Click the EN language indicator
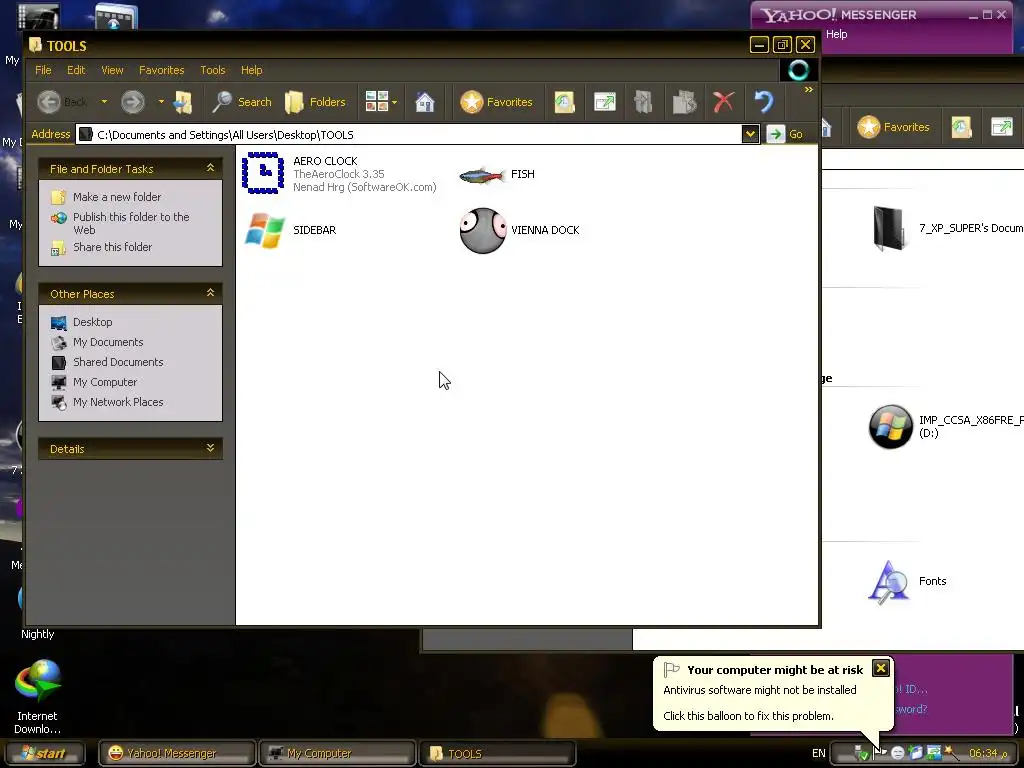Viewport: 1024px width, 768px height. click(818, 753)
